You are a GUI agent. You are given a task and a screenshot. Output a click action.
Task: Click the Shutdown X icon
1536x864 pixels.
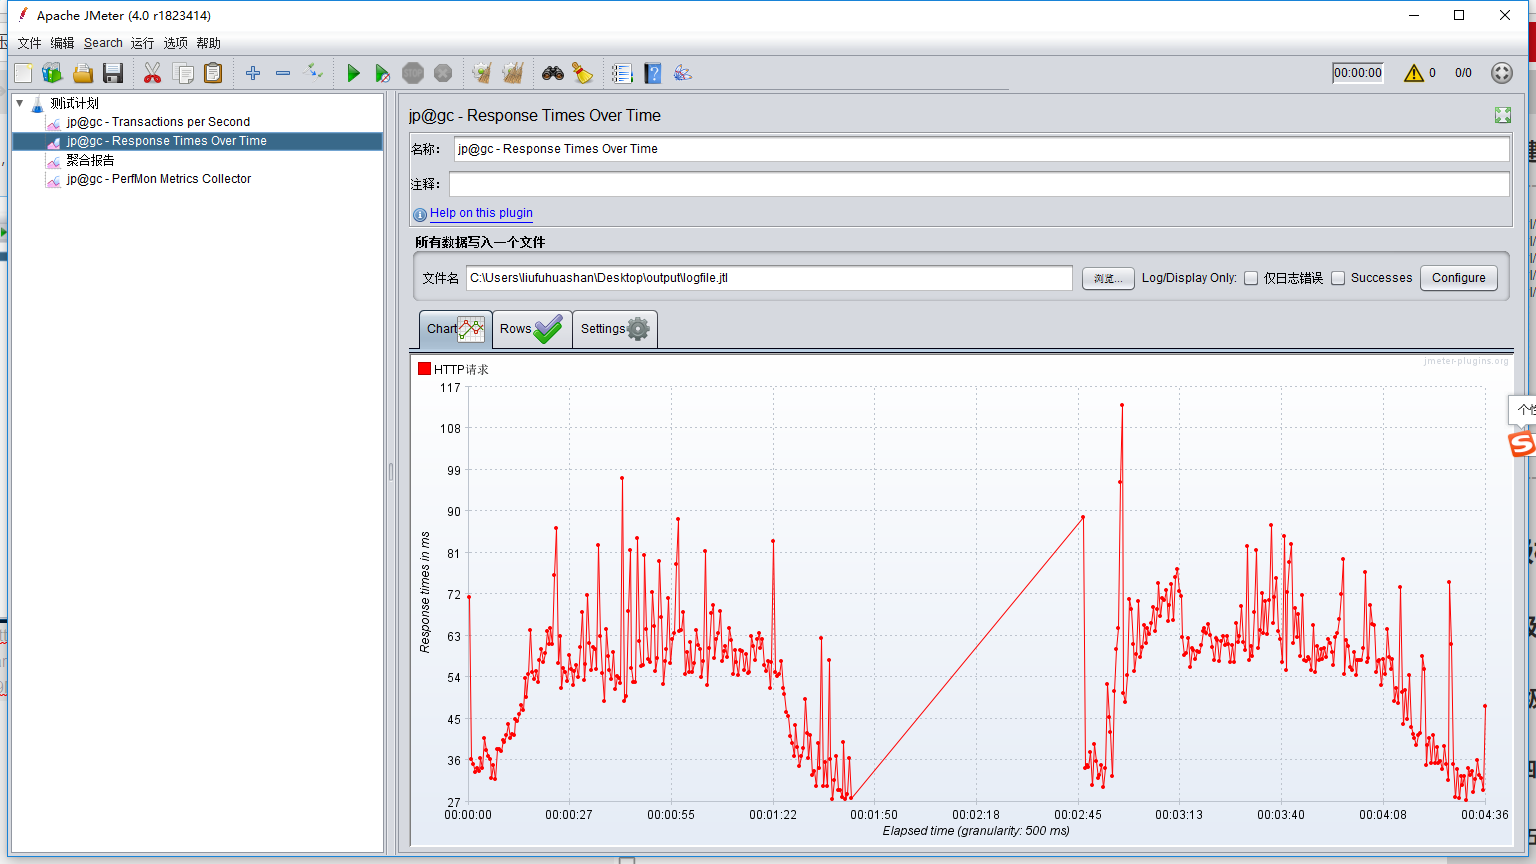tap(443, 73)
